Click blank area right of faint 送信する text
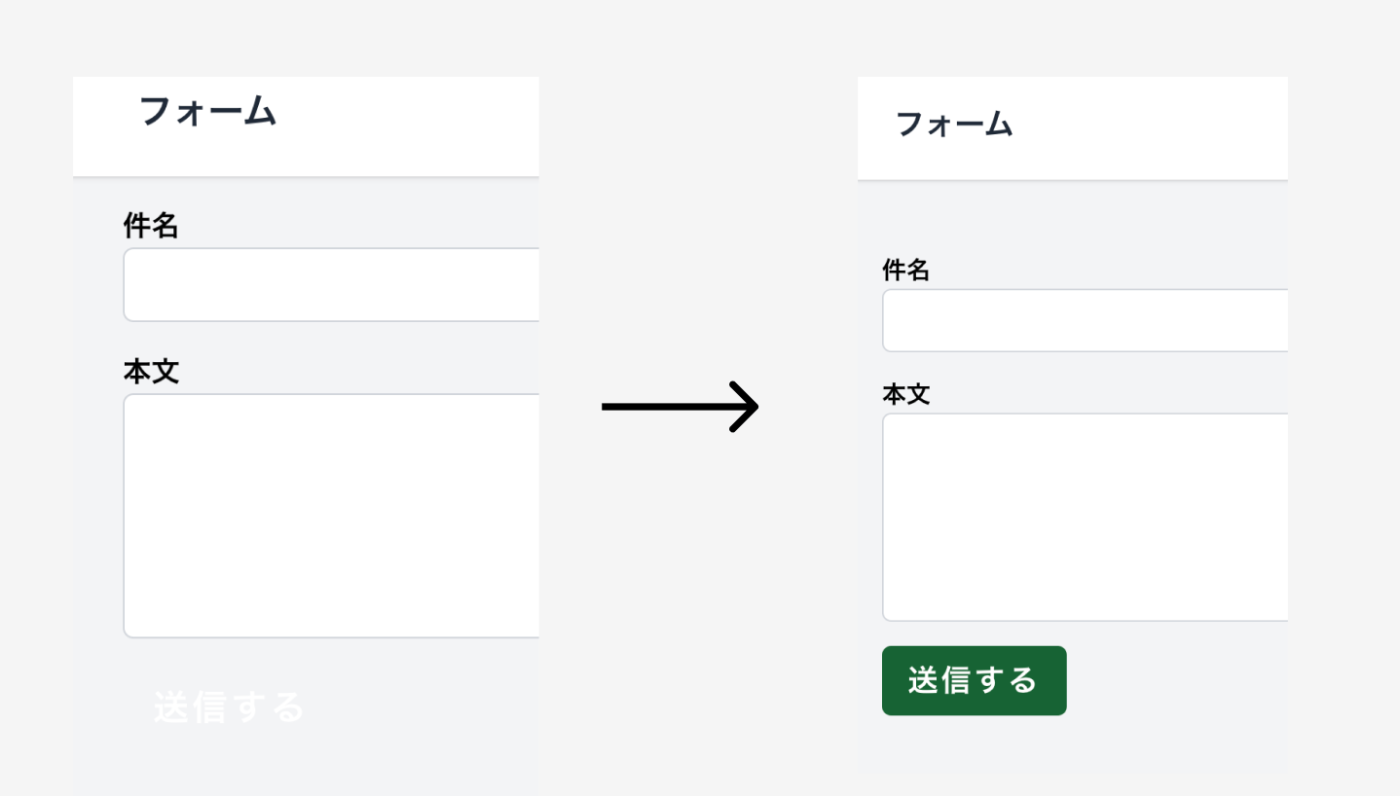Viewport: 1400px width, 796px height. [x=420, y=708]
